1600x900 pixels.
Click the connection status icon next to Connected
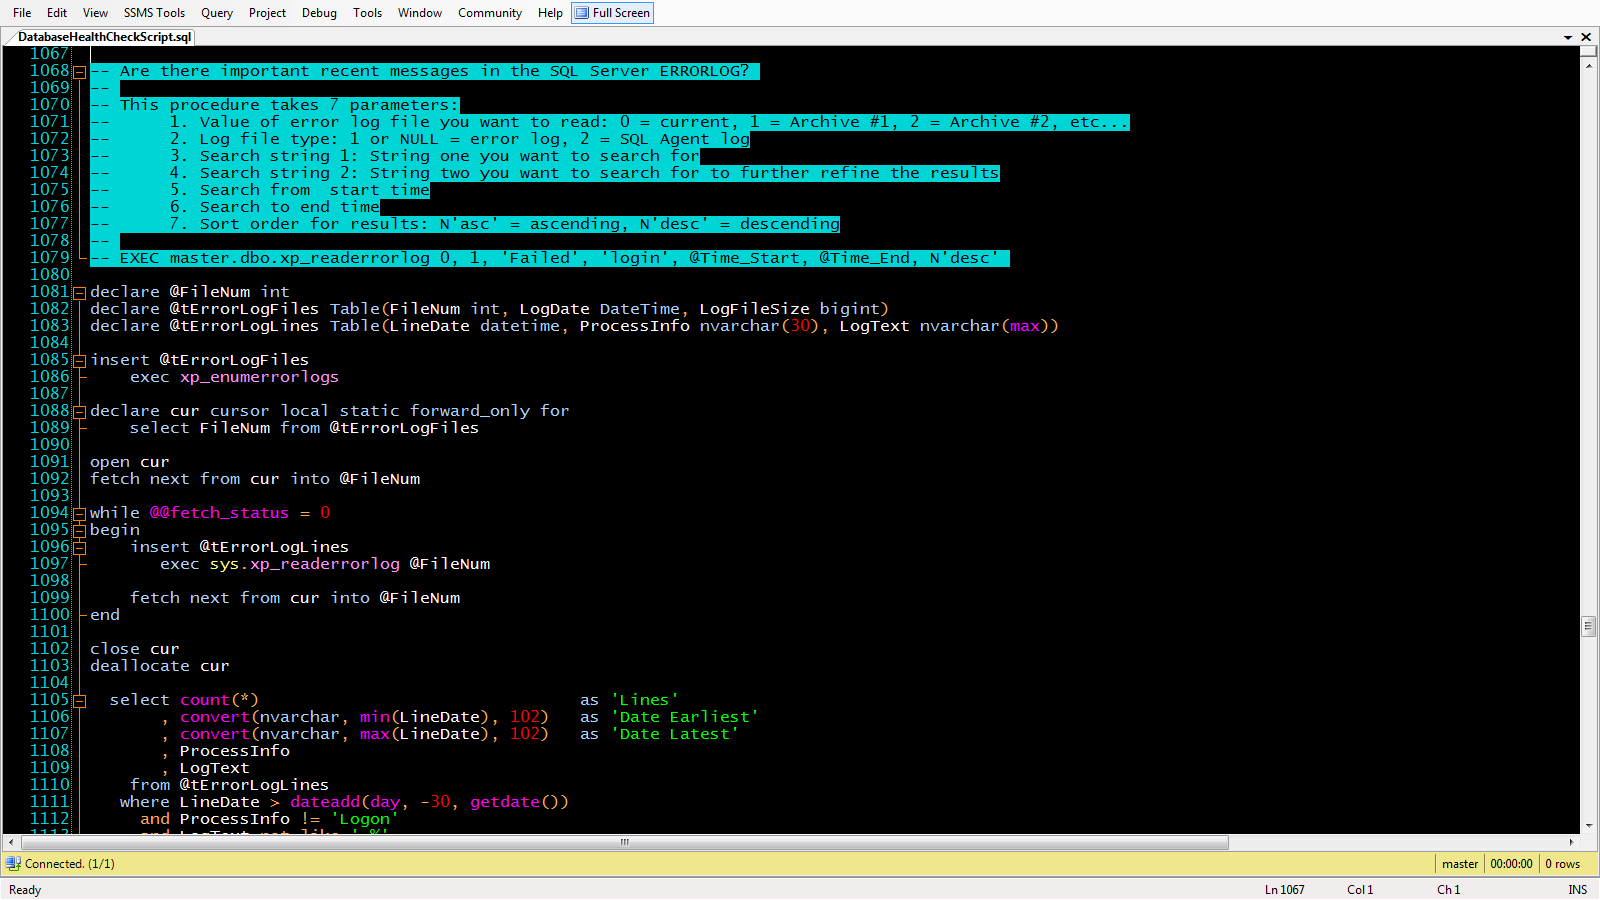pos(13,864)
